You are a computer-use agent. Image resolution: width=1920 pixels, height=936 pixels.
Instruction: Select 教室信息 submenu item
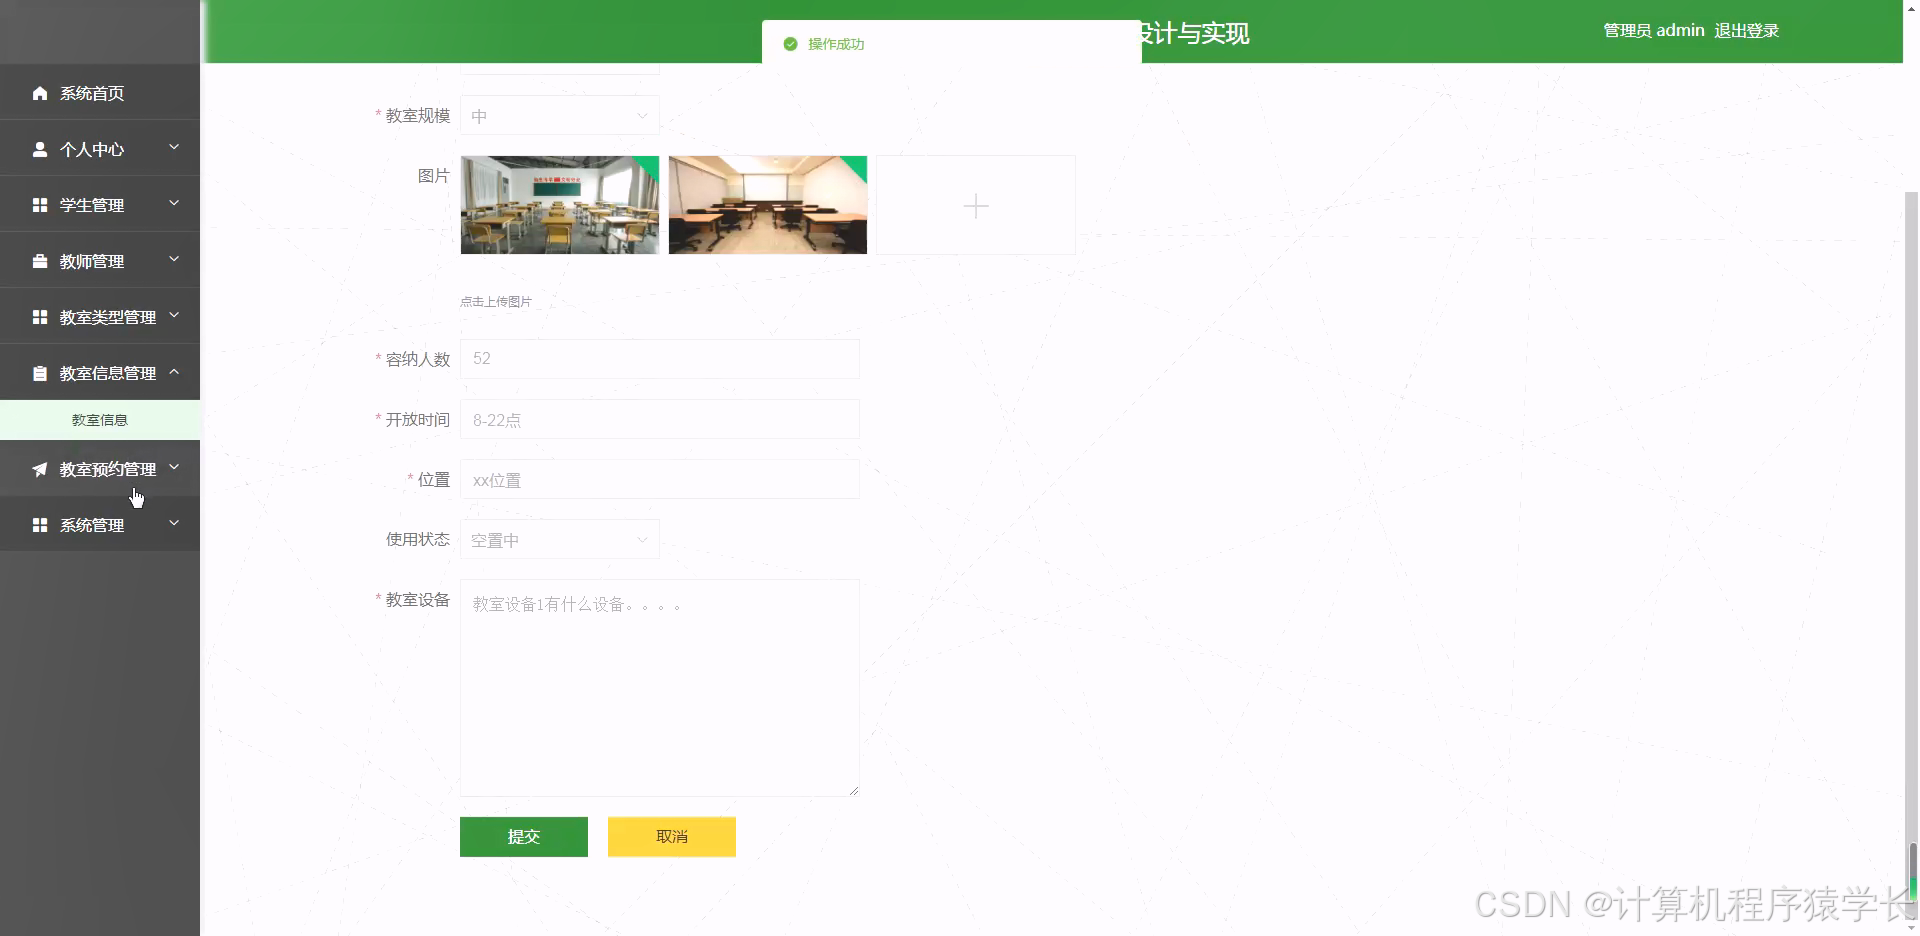100,420
